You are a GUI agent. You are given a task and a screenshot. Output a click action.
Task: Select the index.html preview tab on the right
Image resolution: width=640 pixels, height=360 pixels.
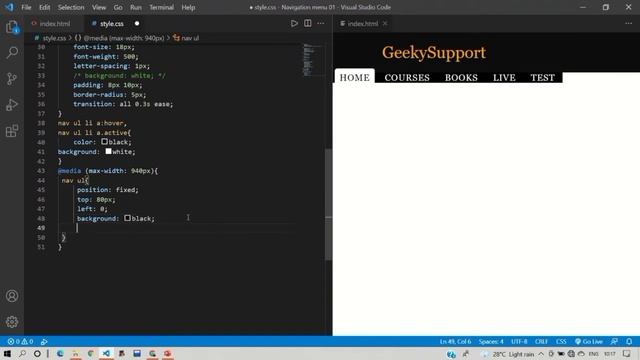click(363, 24)
